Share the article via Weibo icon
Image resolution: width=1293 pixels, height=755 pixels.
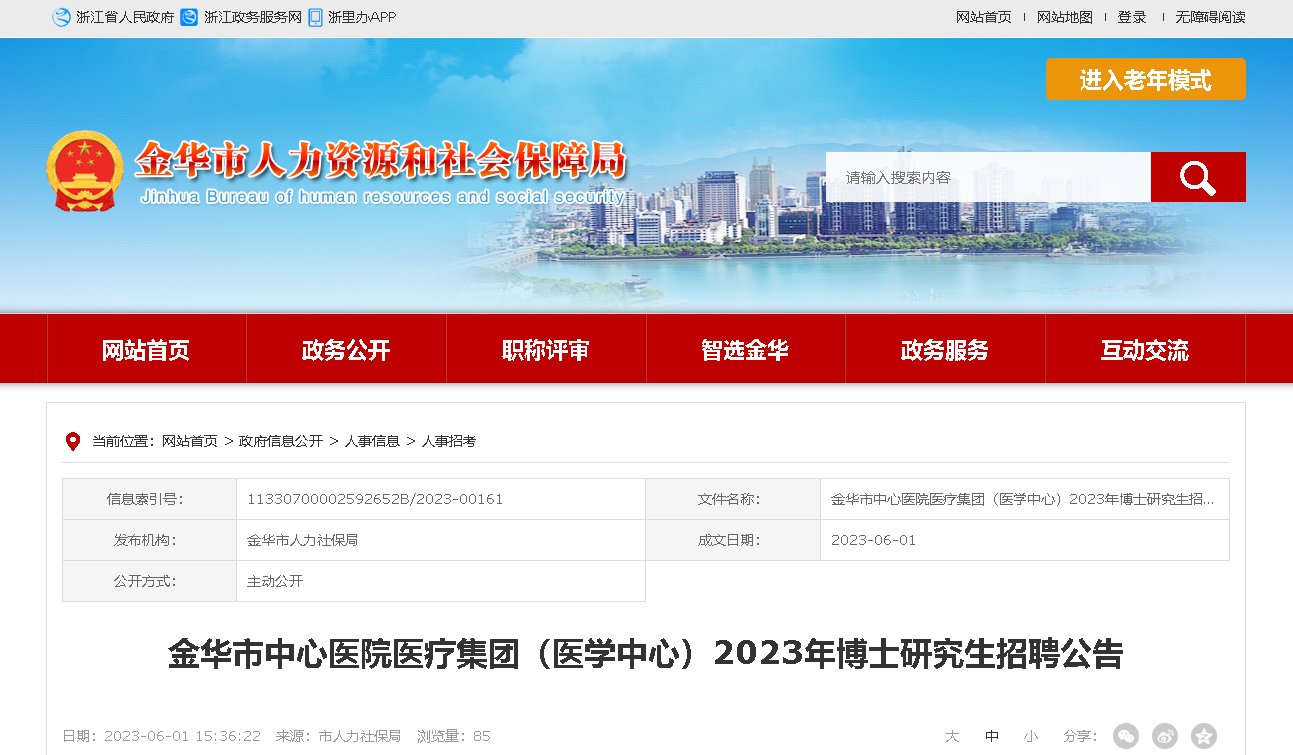[x=1165, y=736]
